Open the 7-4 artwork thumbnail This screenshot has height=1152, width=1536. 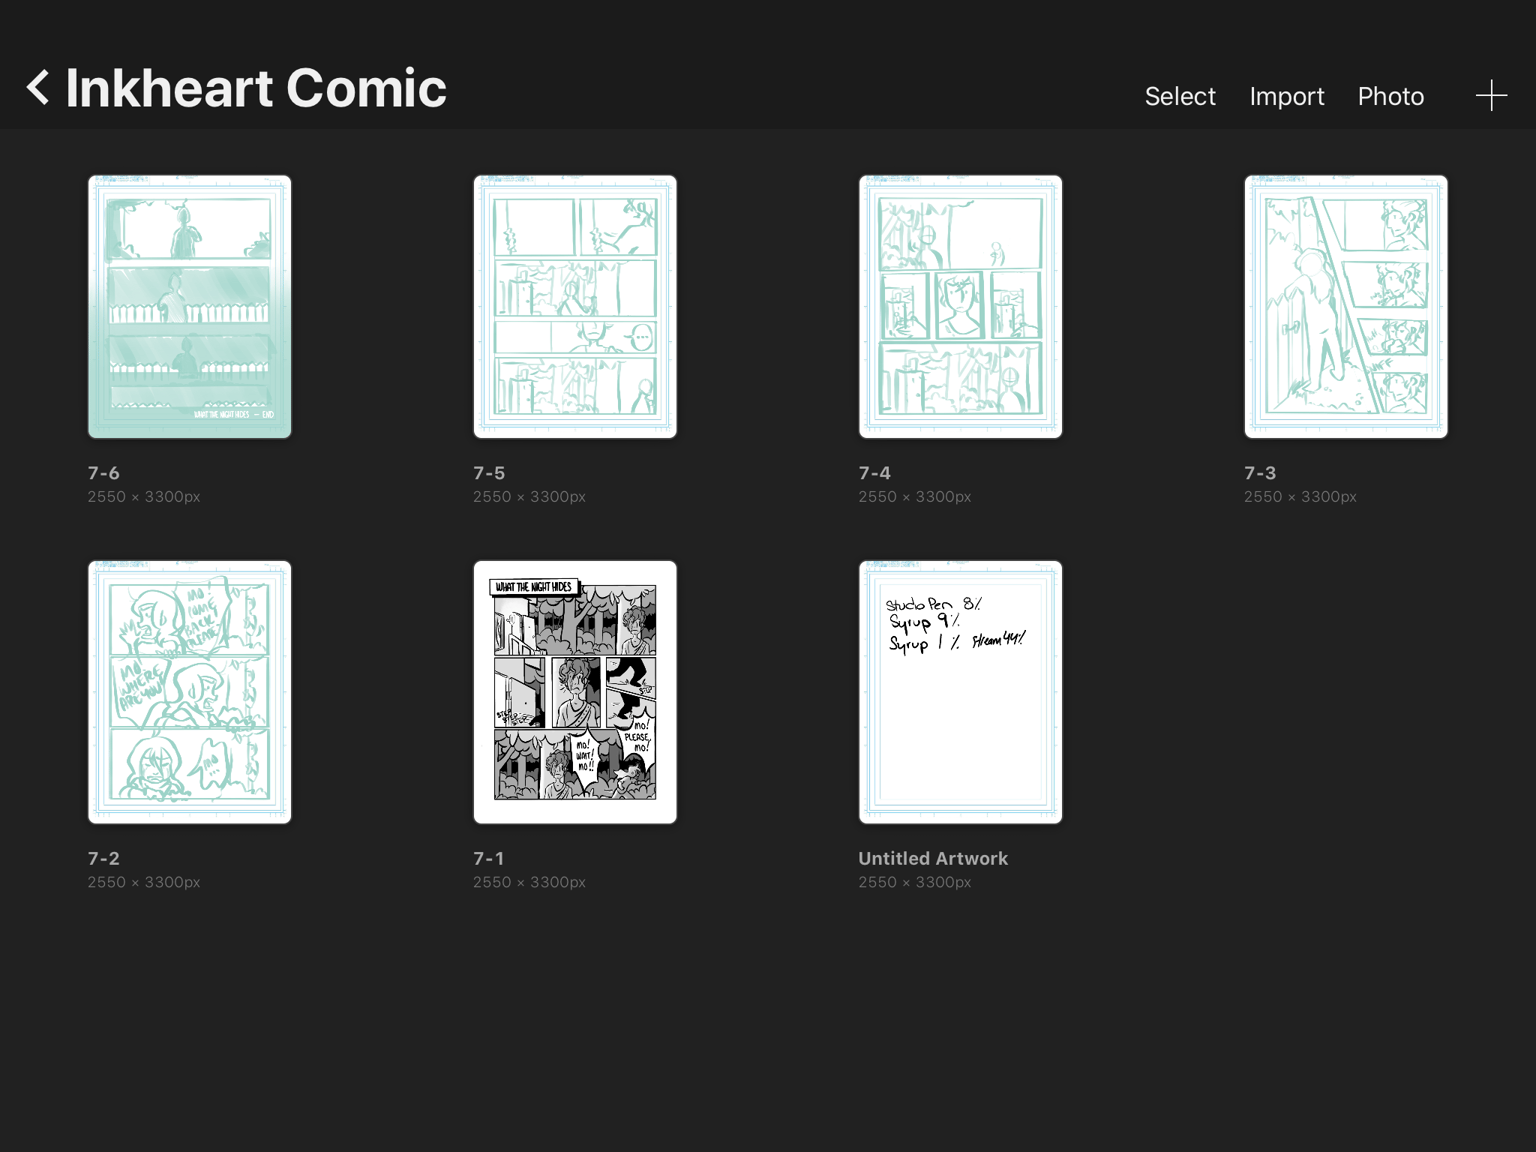coord(960,307)
